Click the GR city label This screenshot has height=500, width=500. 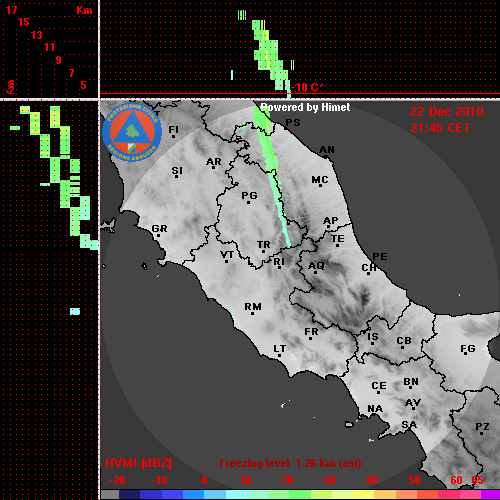(159, 229)
